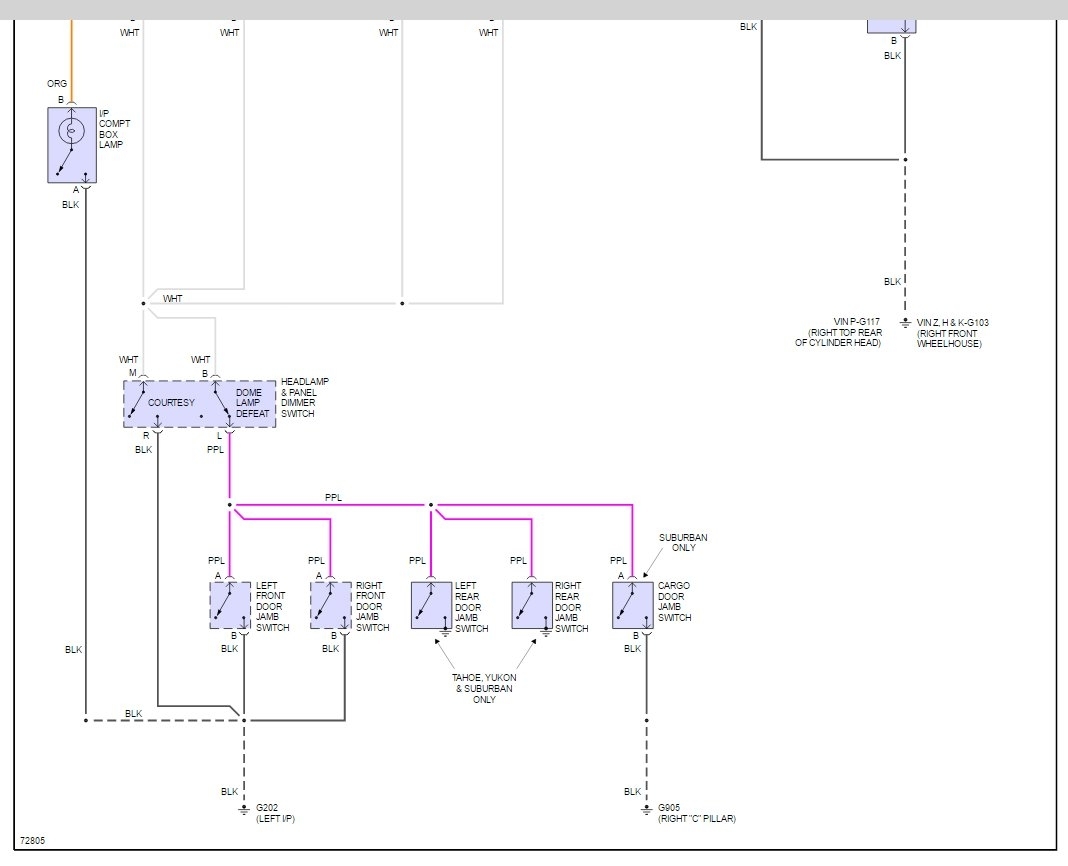The width and height of the screenshot is (1068, 866).
Task: Click the Headlamp & Panel Dimmer Switch box
Action: (200, 404)
